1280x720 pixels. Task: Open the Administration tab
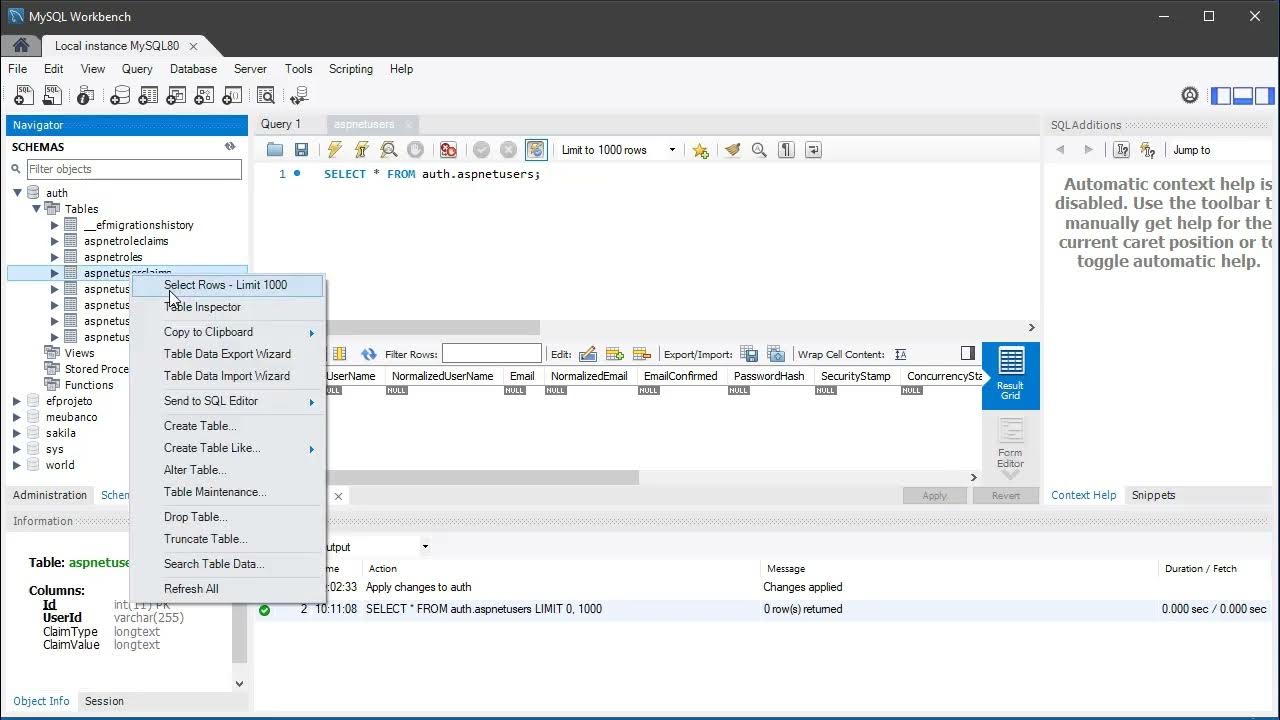50,495
